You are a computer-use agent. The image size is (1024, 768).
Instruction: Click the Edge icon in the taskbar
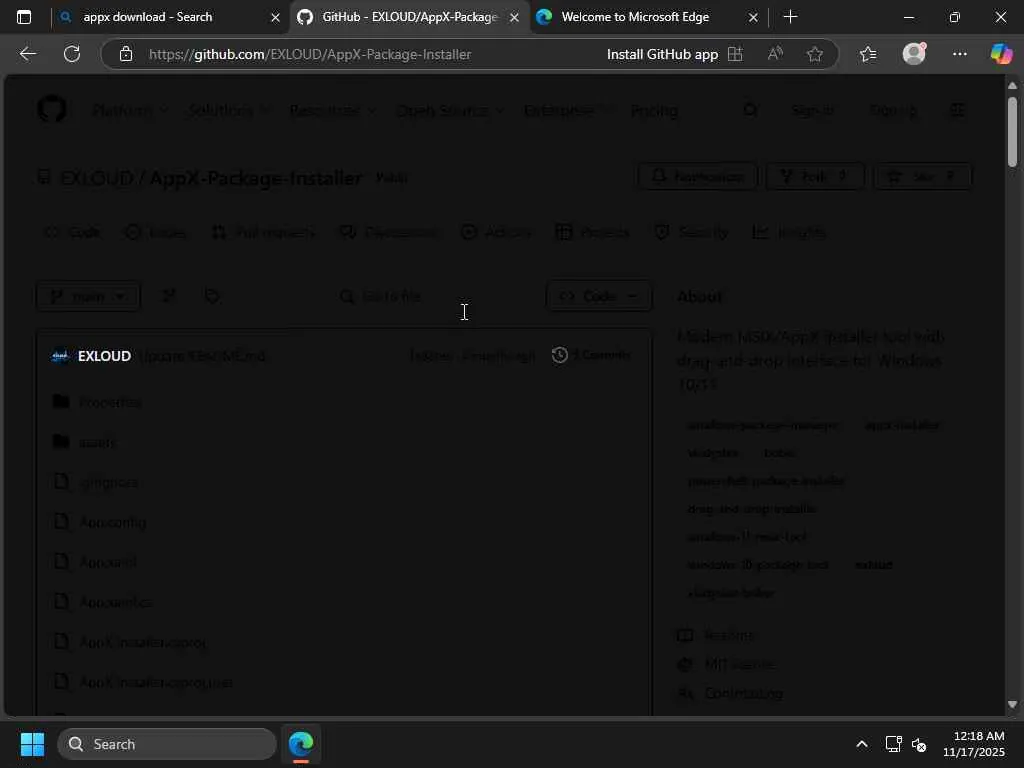tap(301, 744)
